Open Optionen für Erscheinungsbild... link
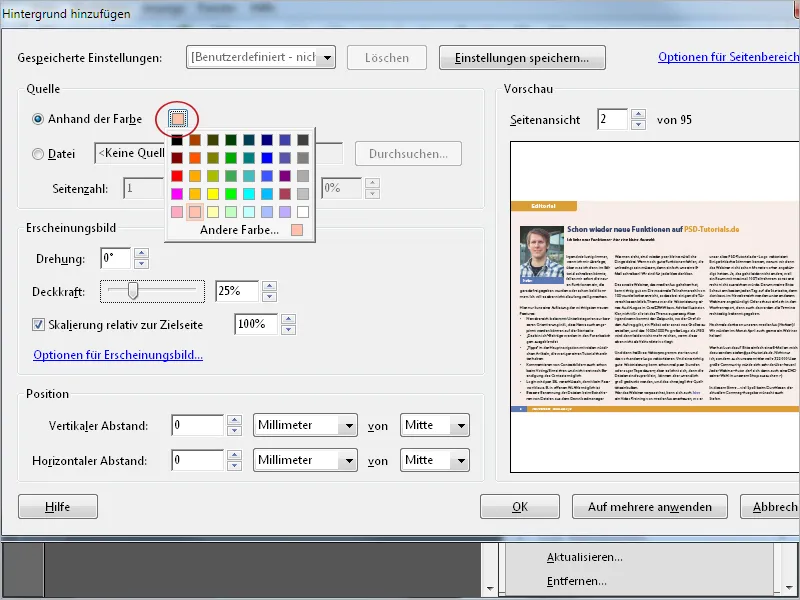The image size is (800, 600). tap(118, 355)
